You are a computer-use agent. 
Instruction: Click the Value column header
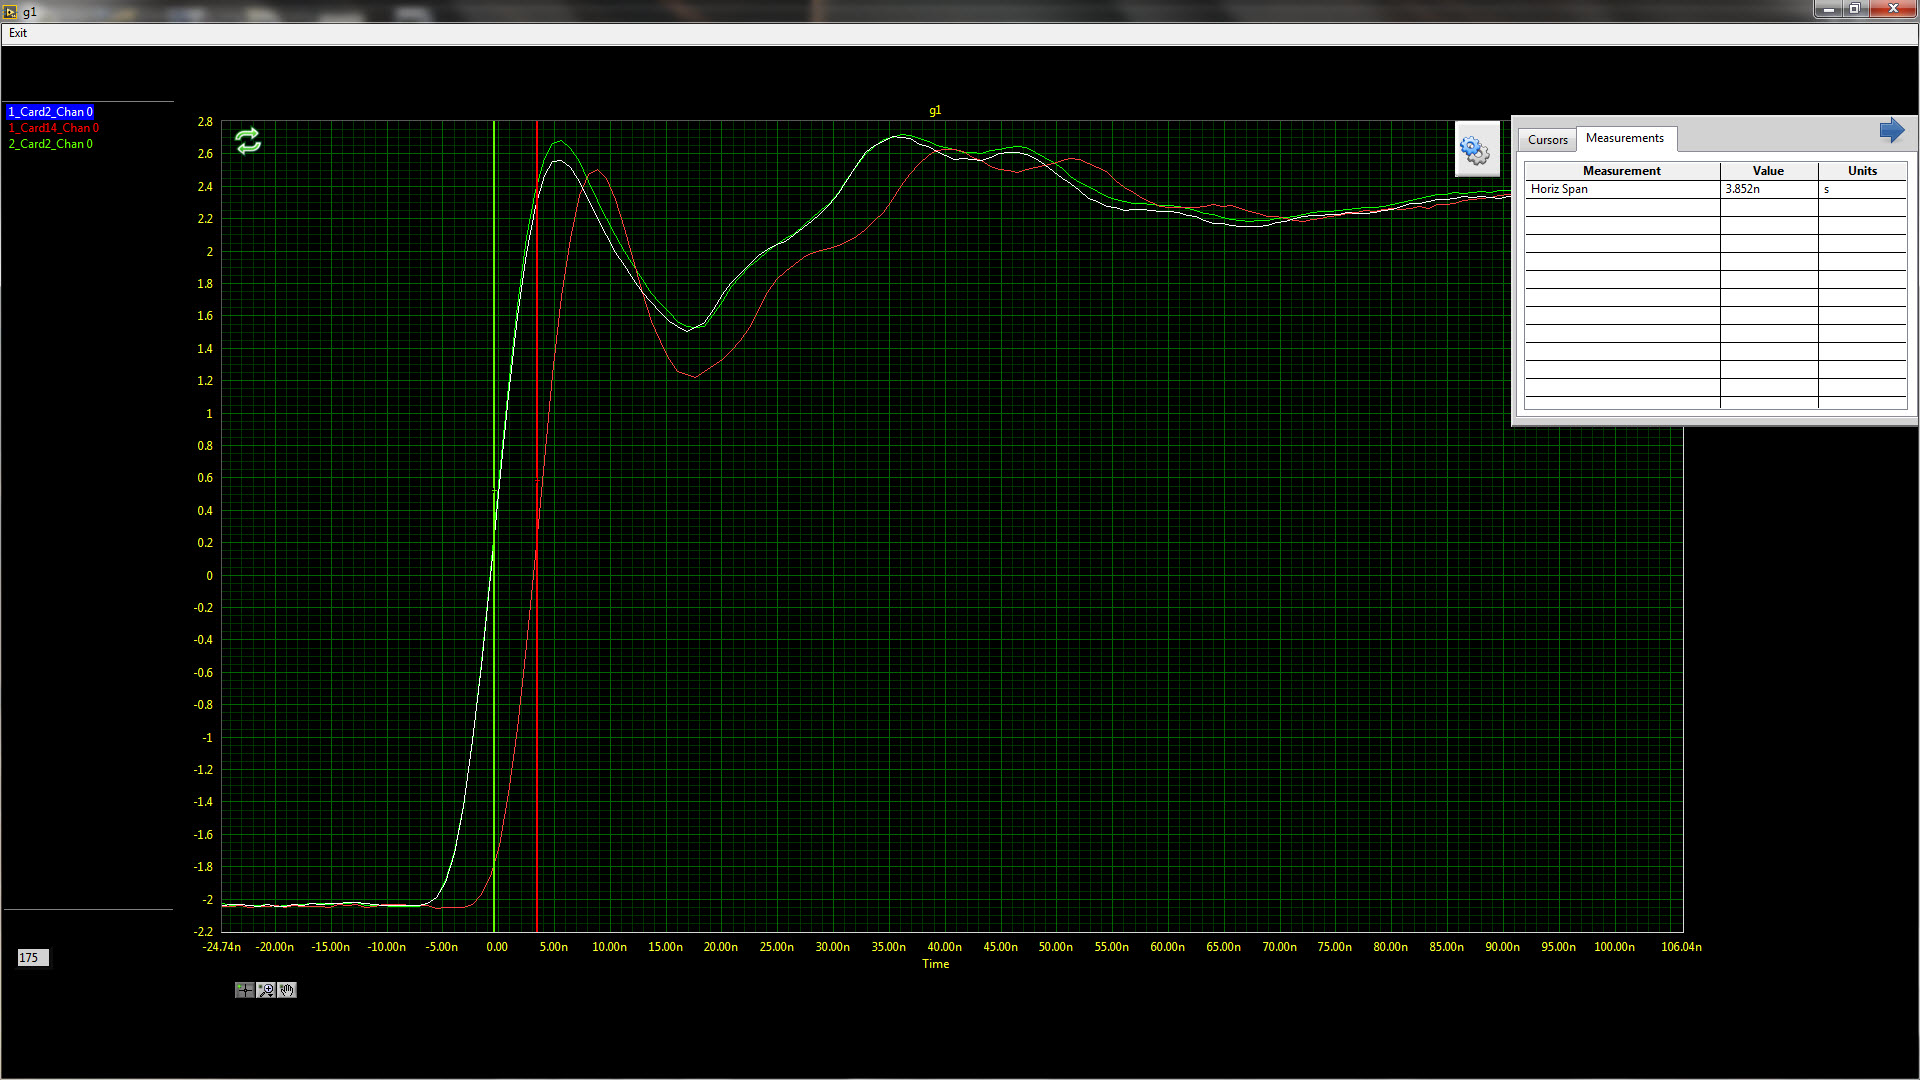coord(1768,171)
